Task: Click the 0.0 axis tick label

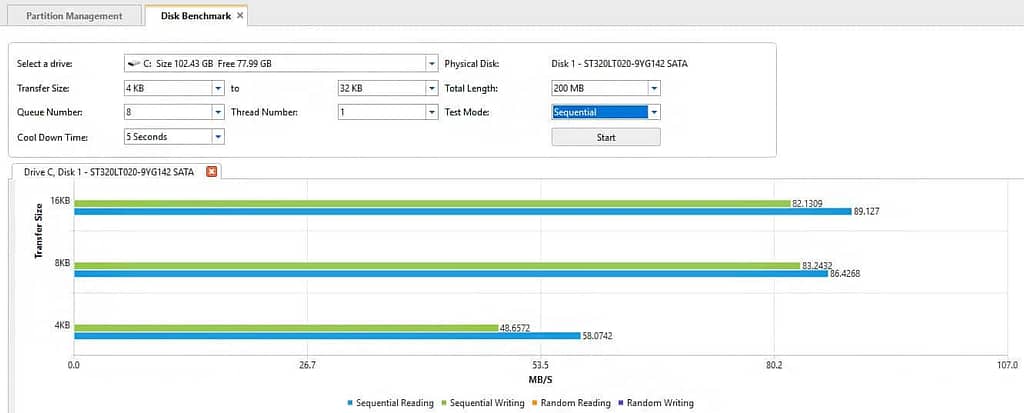Action: pyautogui.click(x=74, y=365)
